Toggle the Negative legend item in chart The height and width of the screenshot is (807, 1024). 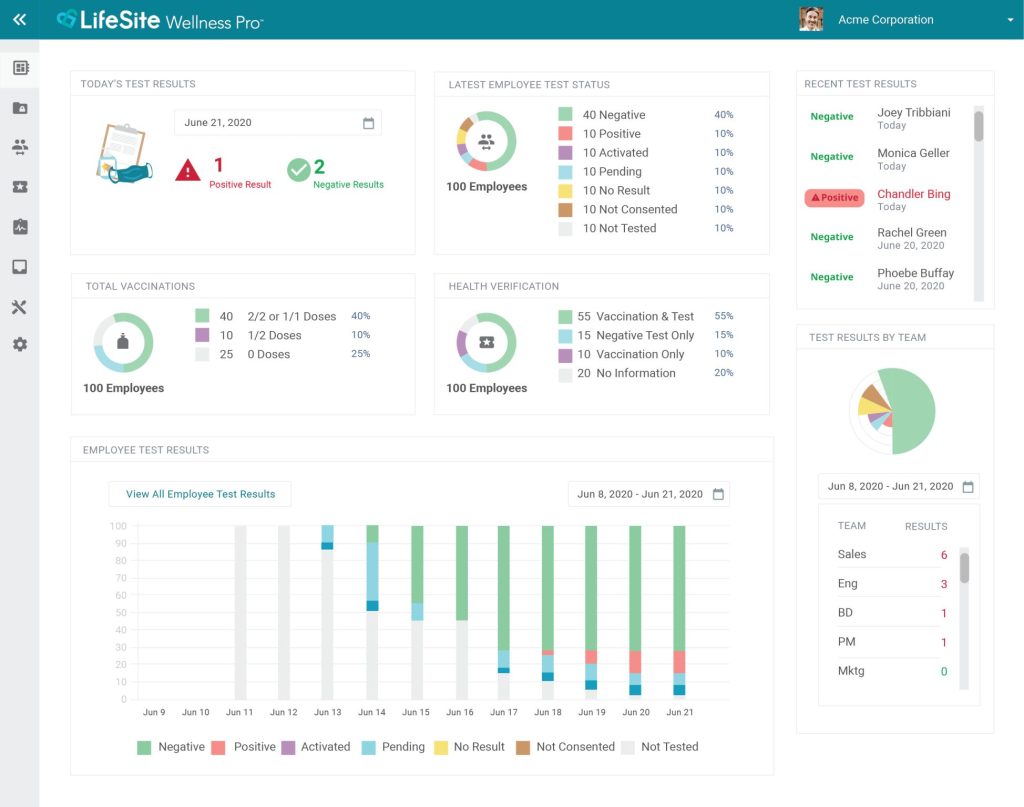(x=171, y=747)
